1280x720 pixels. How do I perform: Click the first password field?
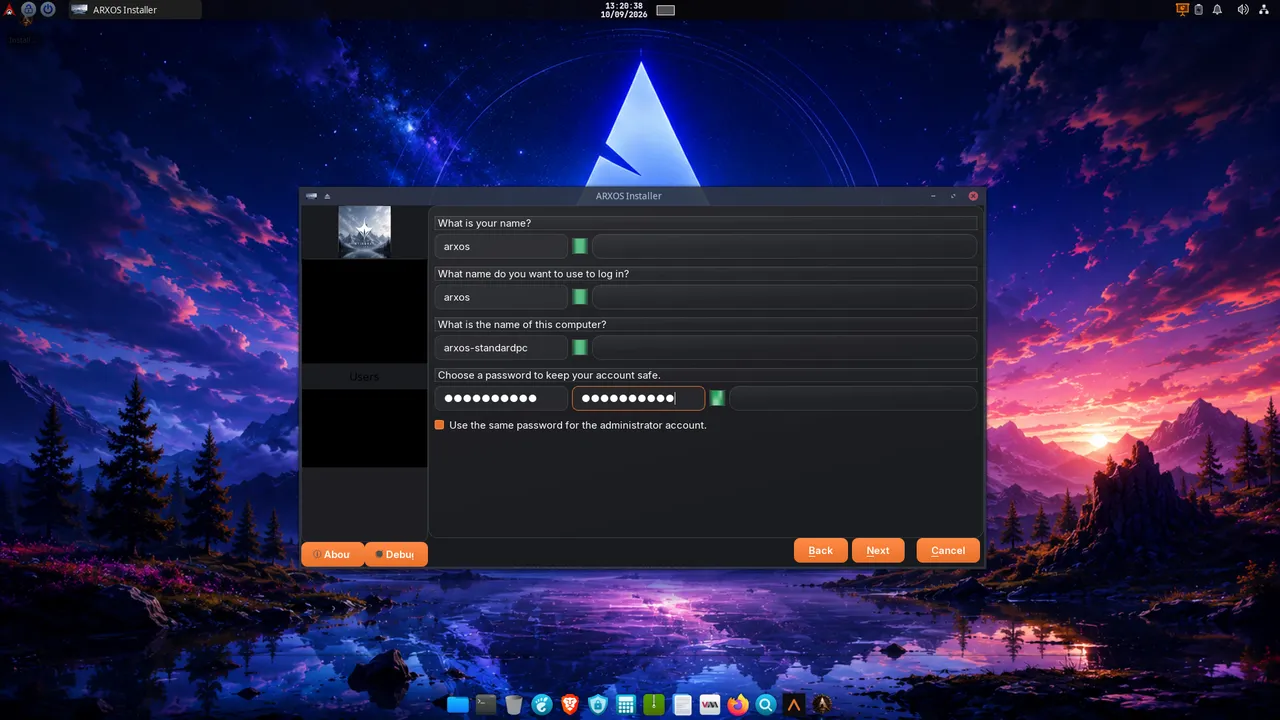pyautogui.click(x=501, y=398)
